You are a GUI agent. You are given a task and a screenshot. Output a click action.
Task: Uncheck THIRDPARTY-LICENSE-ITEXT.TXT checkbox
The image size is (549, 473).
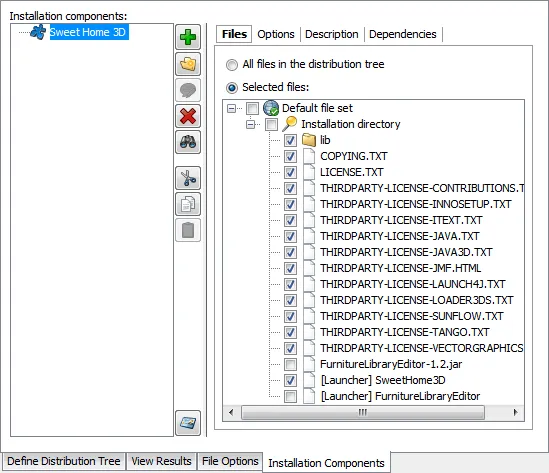tap(290, 221)
